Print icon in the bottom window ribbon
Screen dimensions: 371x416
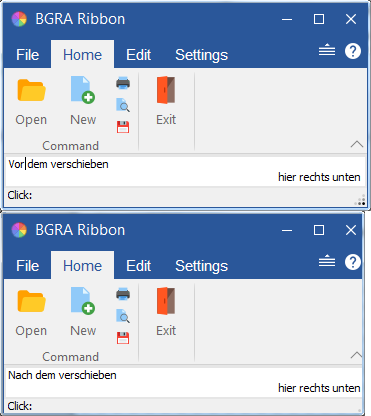(123, 294)
